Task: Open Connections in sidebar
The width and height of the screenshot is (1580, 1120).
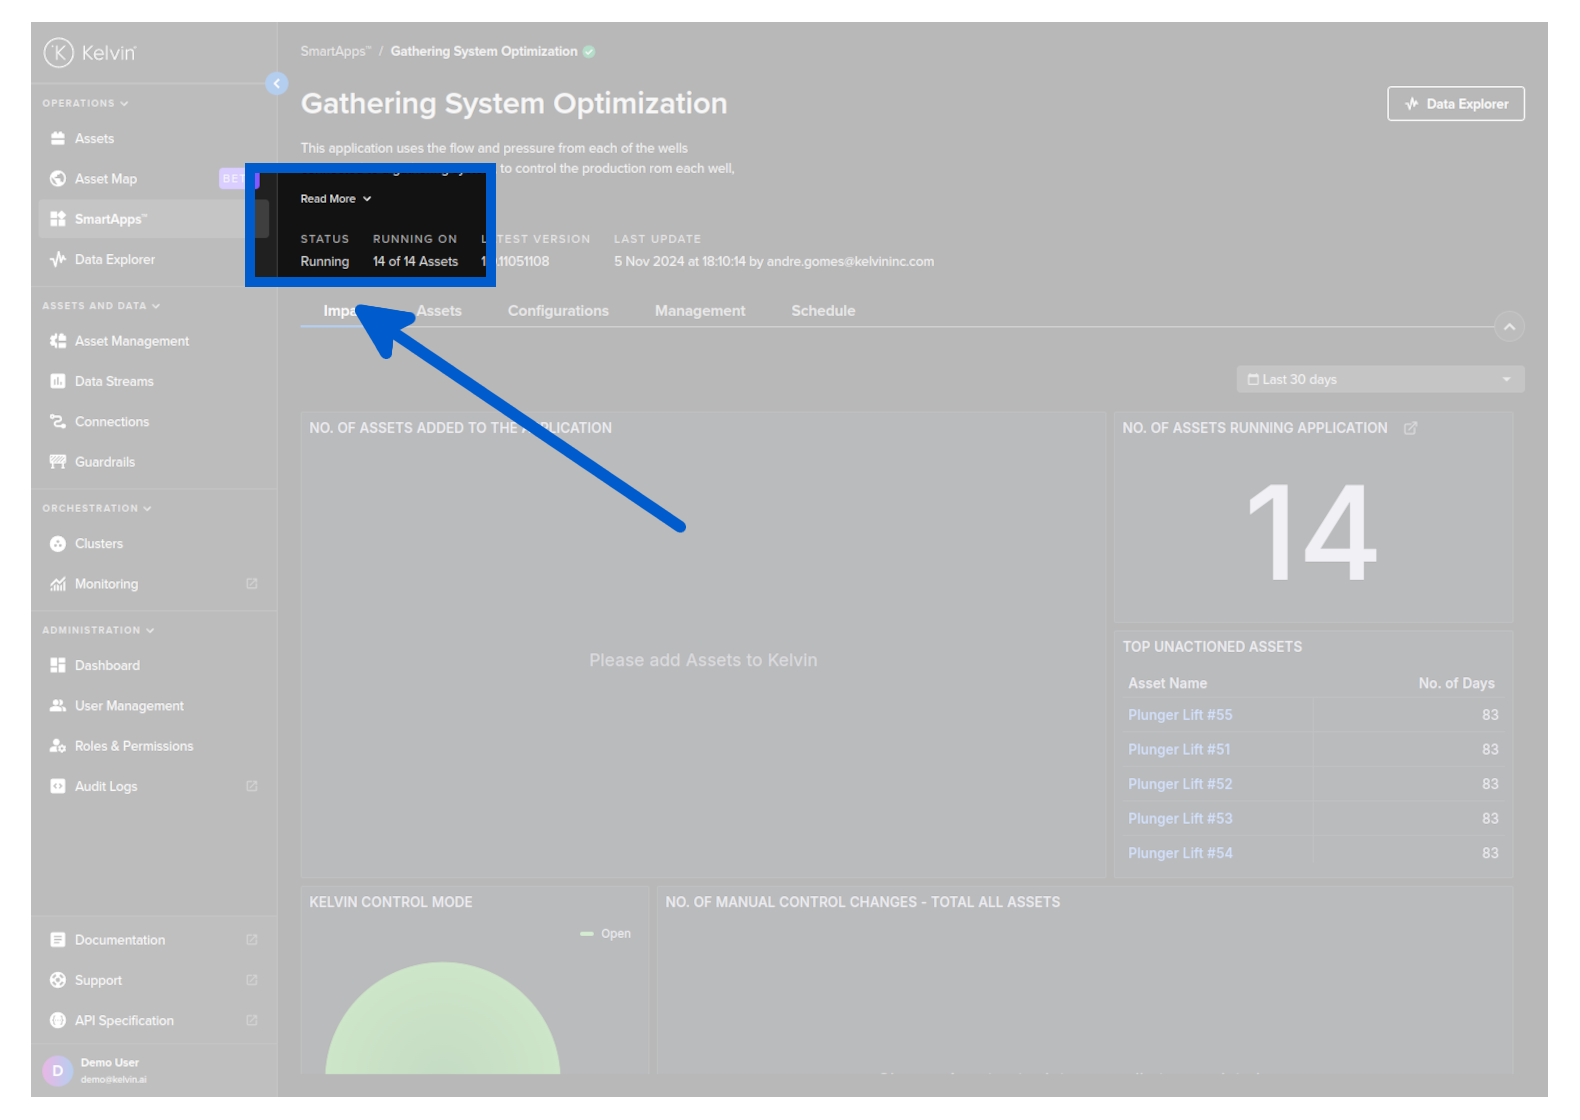Action: point(111,422)
